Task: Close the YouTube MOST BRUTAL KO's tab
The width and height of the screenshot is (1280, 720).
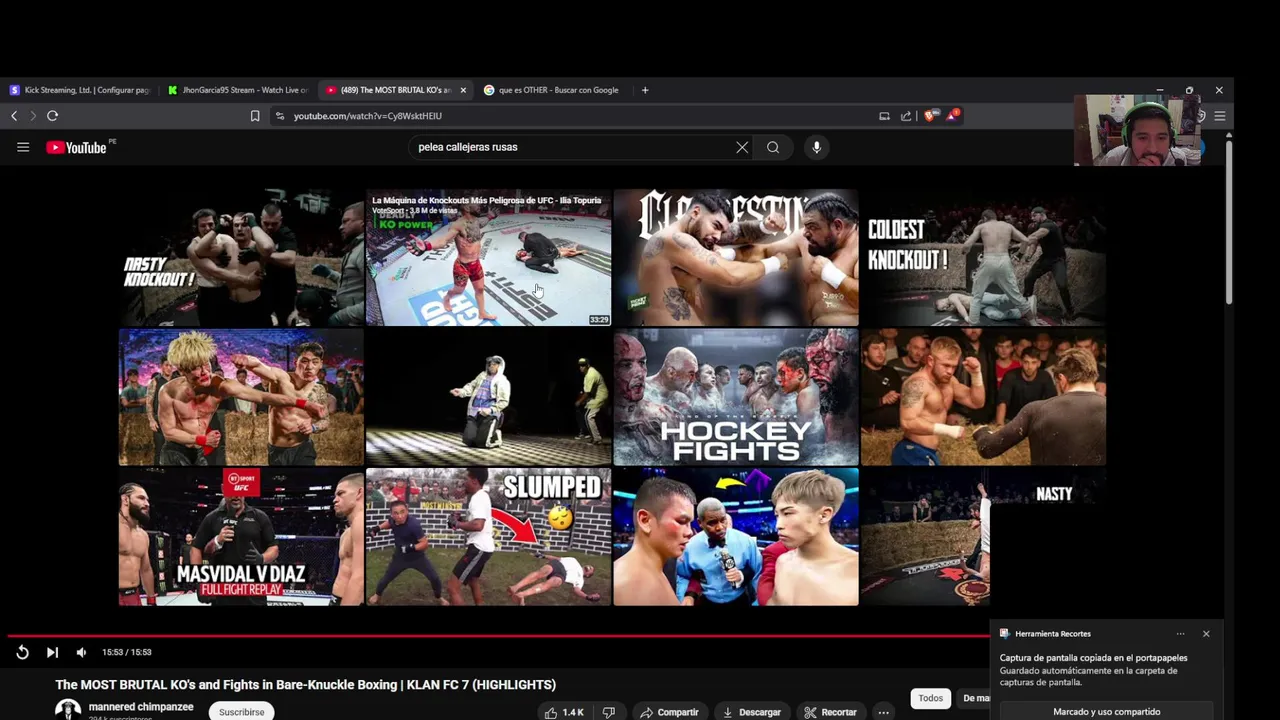Action: tap(463, 90)
